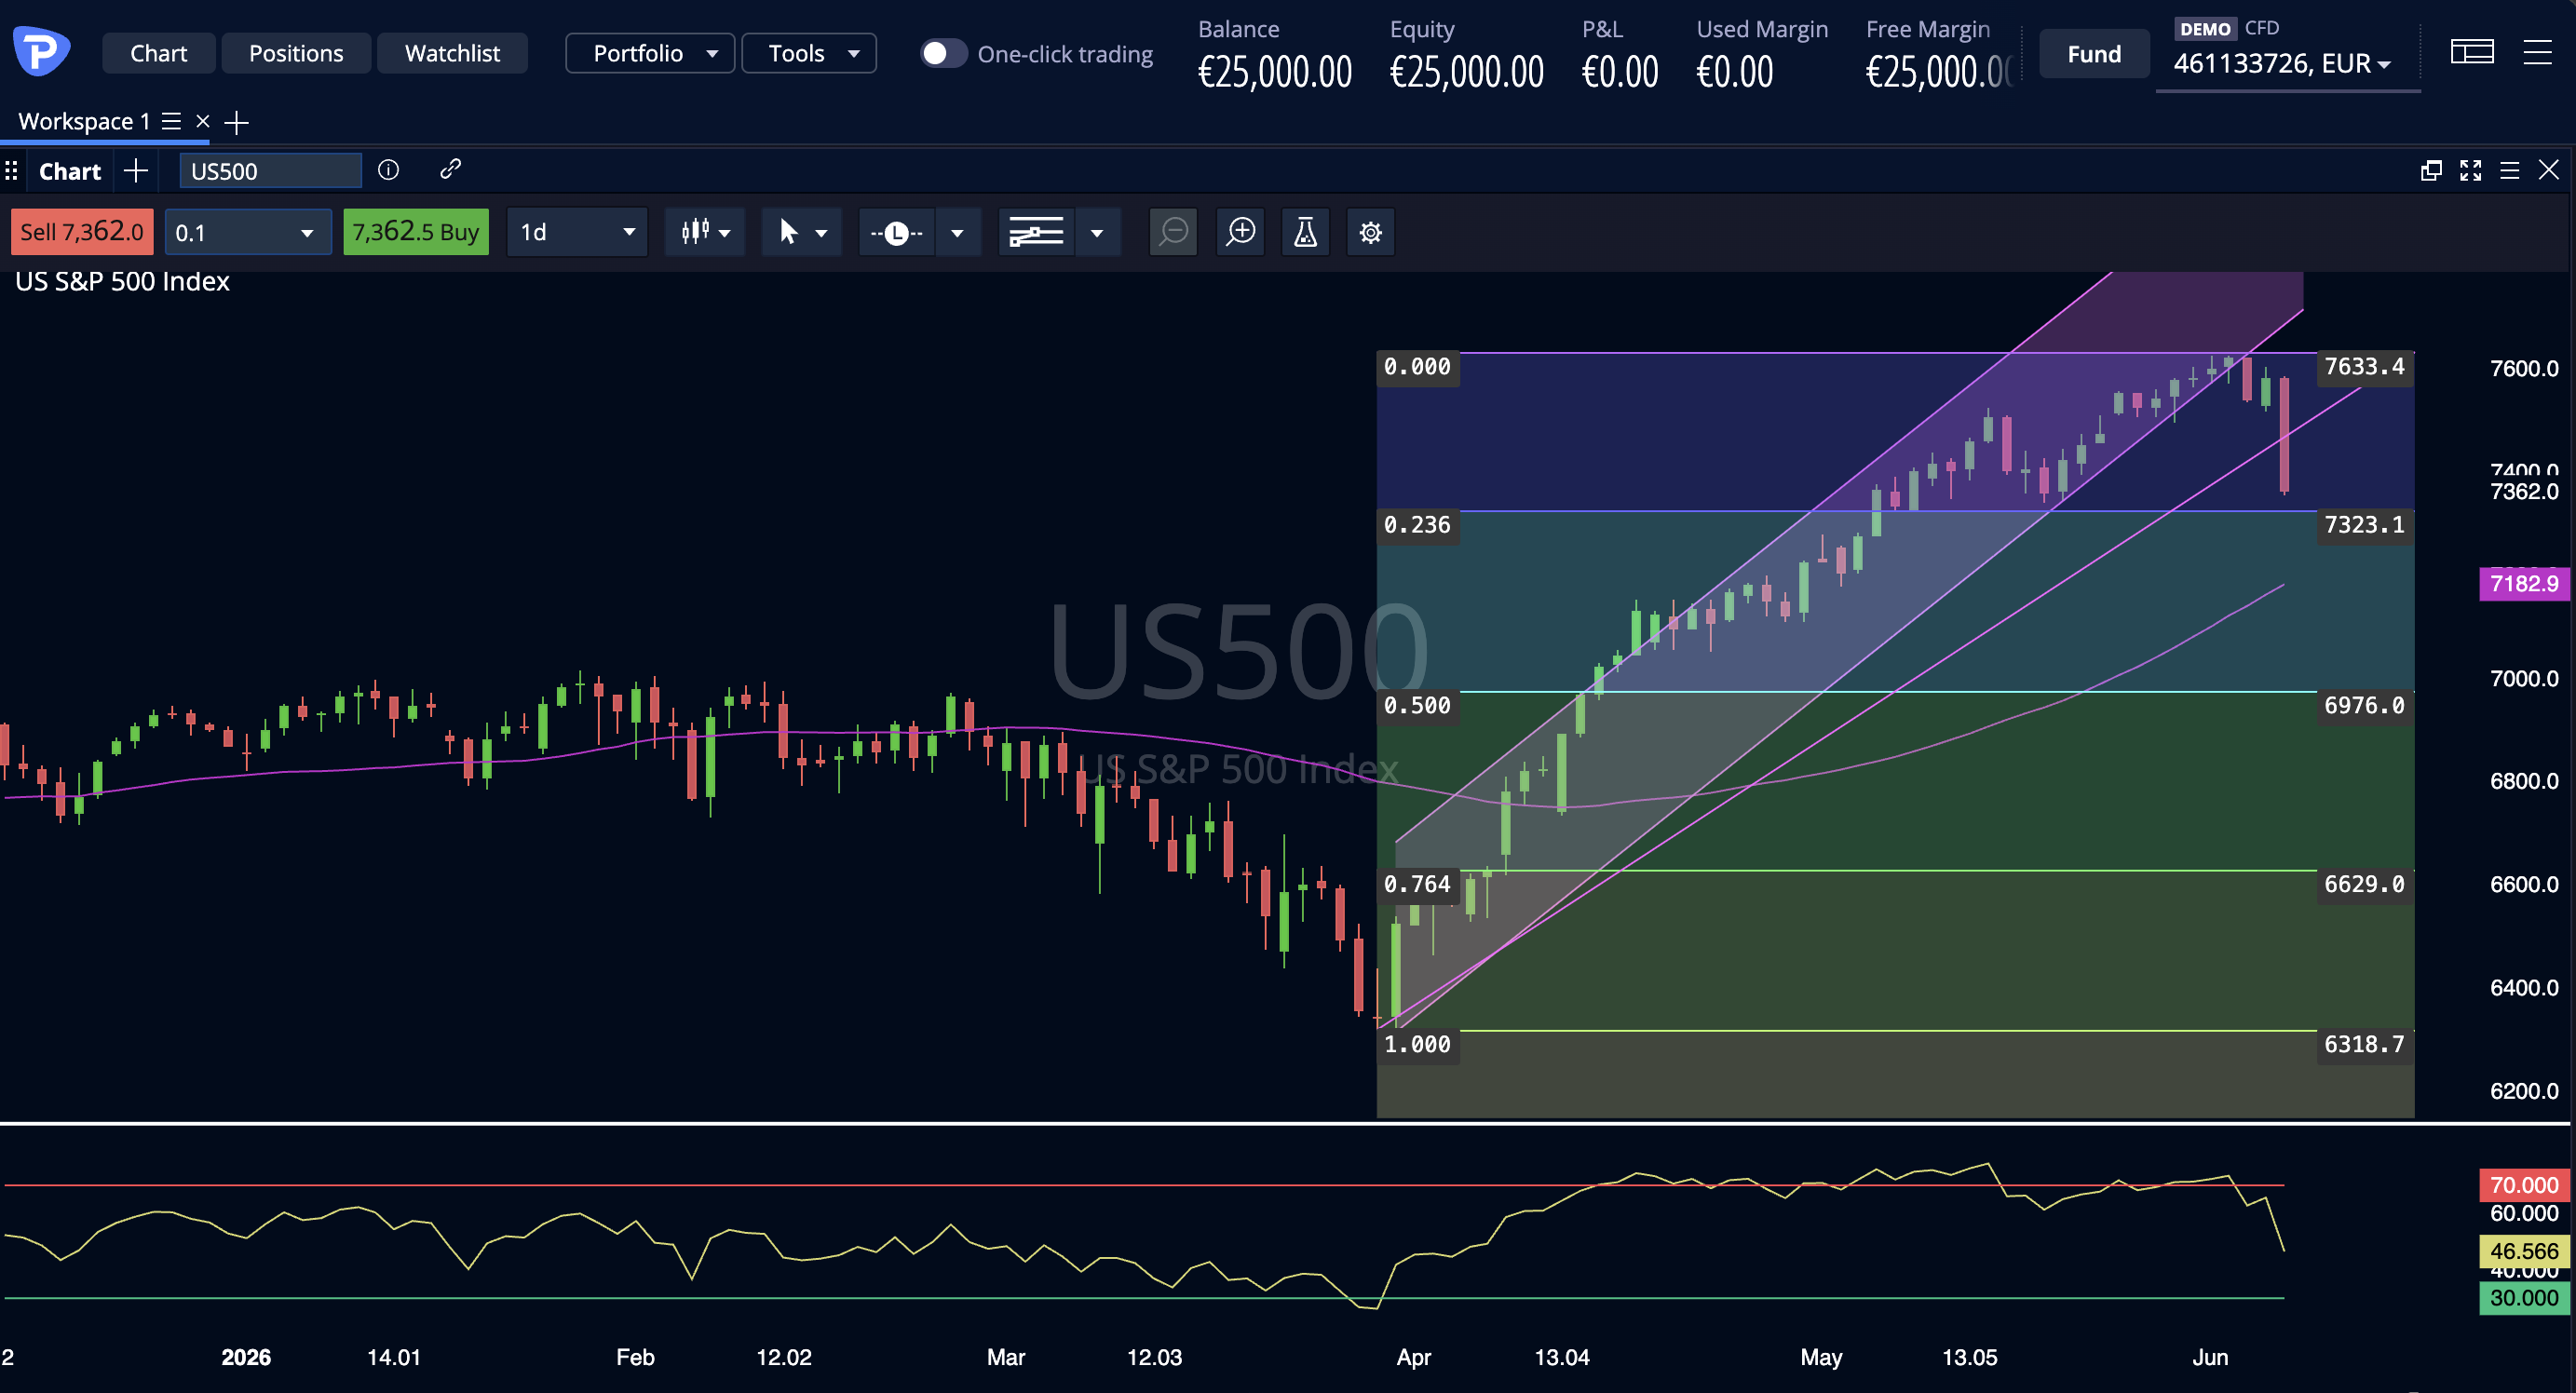This screenshot has width=2576, height=1393.
Task: Add a new workspace with plus icon
Action: pyautogui.click(x=237, y=122)
